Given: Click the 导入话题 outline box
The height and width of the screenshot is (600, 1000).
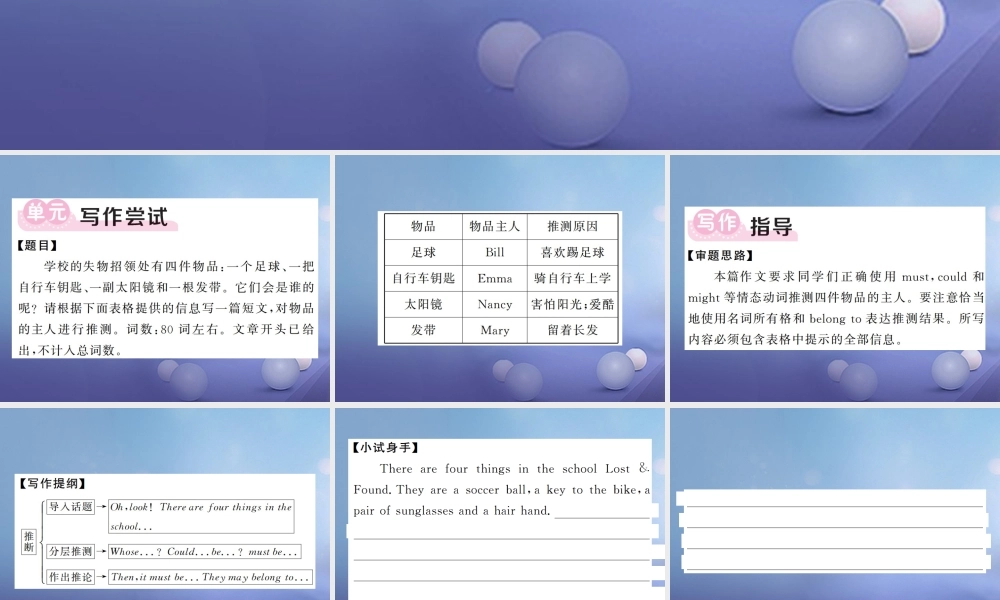Looking at the screenshot, I should click(x=71, y=507).
